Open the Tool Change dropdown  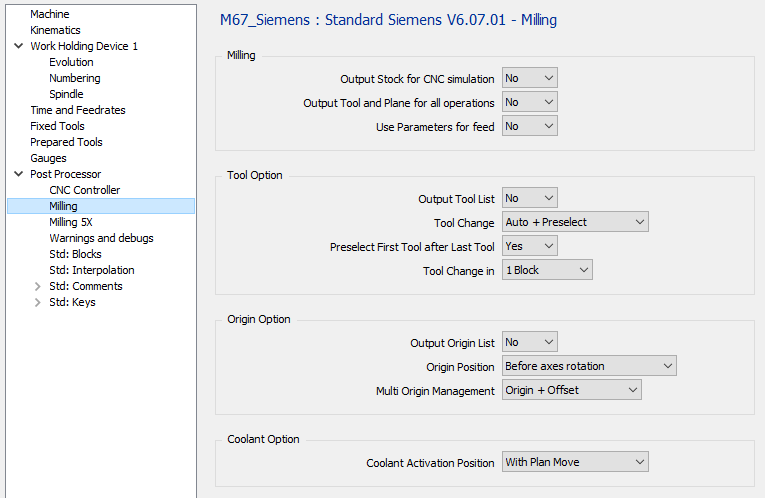[x=575, y=222]
